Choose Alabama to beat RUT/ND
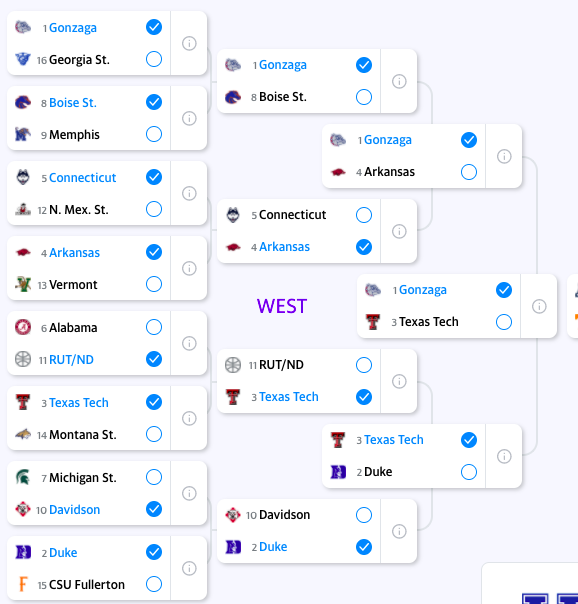This screenshot has width=578, height=604. pos(154,327)
